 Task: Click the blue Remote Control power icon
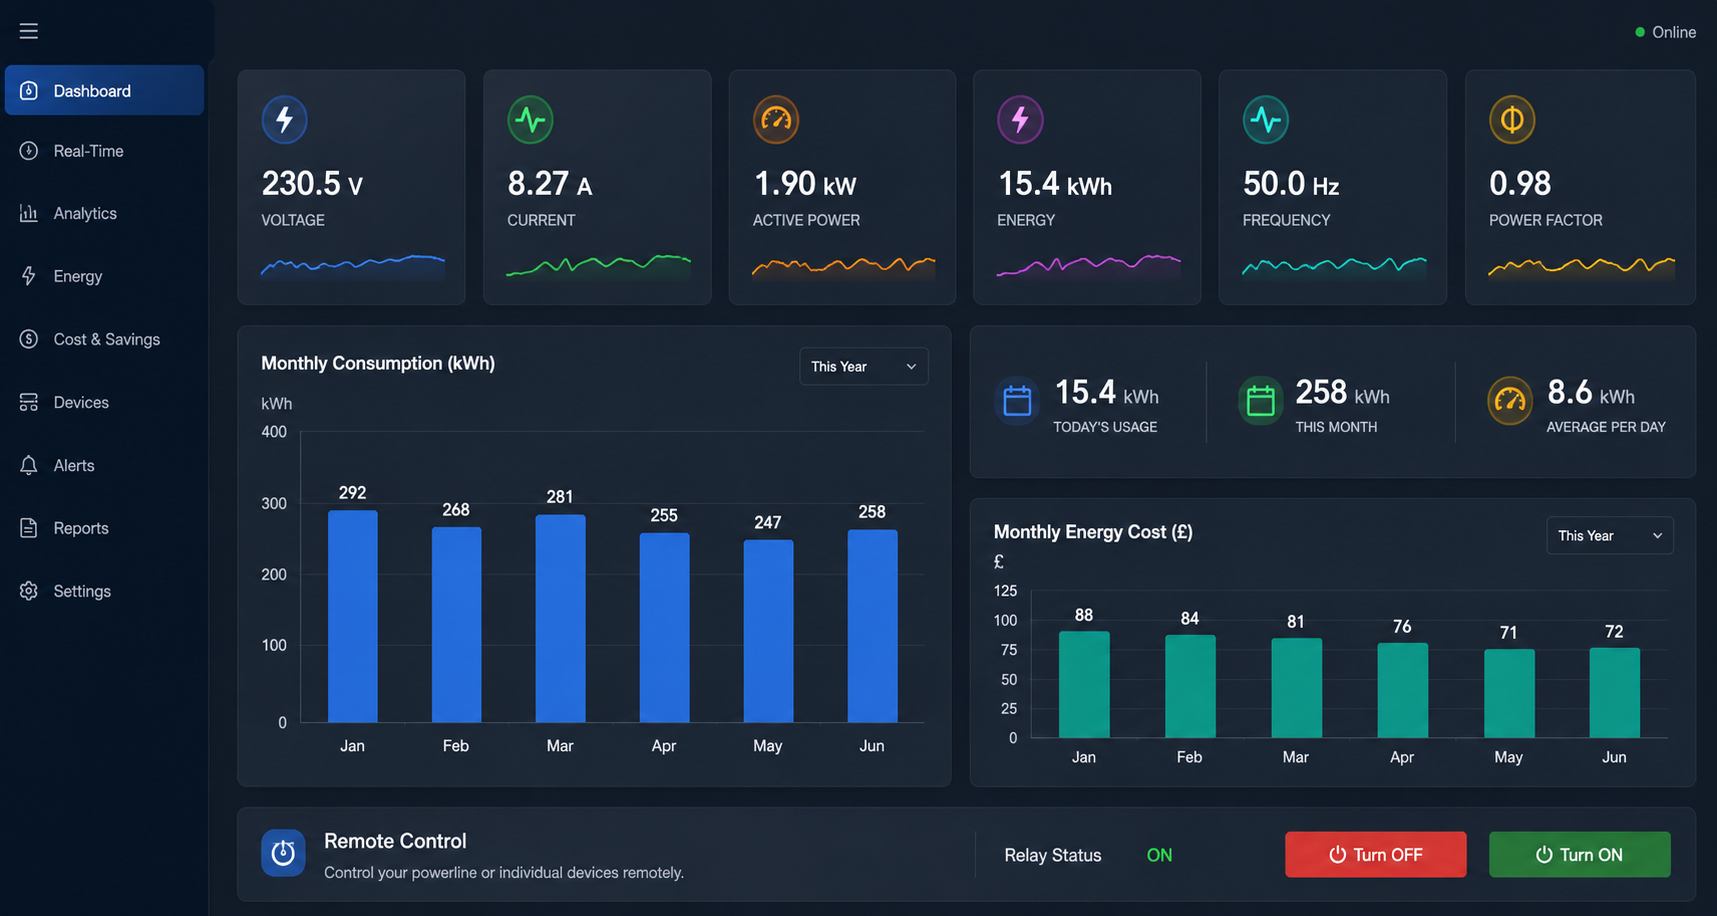click(x=283, y=853)
